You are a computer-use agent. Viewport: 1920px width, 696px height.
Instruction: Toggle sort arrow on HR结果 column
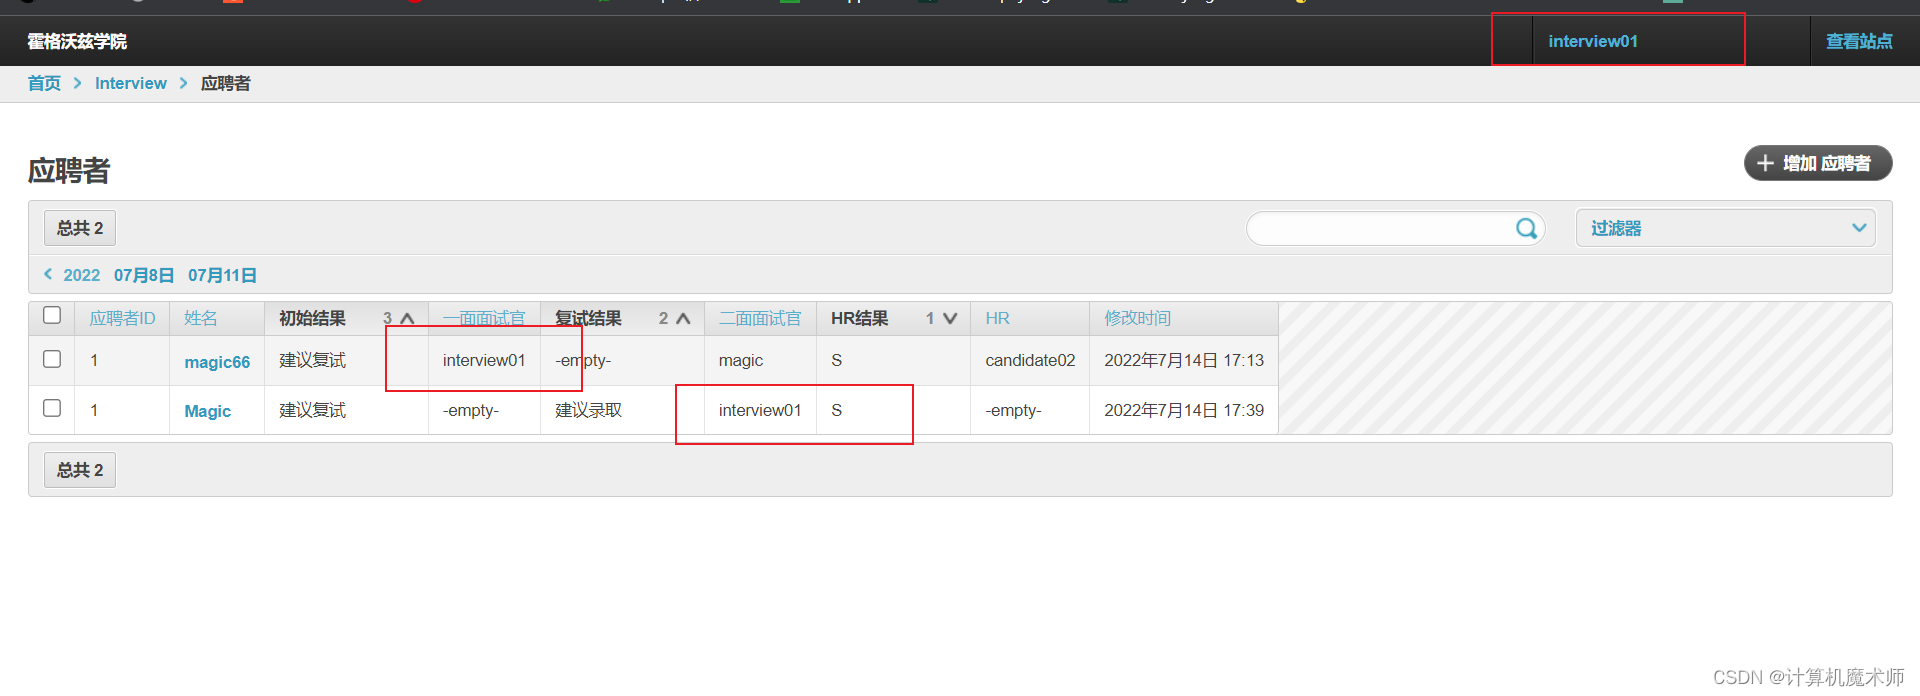(x=950, y=318)
